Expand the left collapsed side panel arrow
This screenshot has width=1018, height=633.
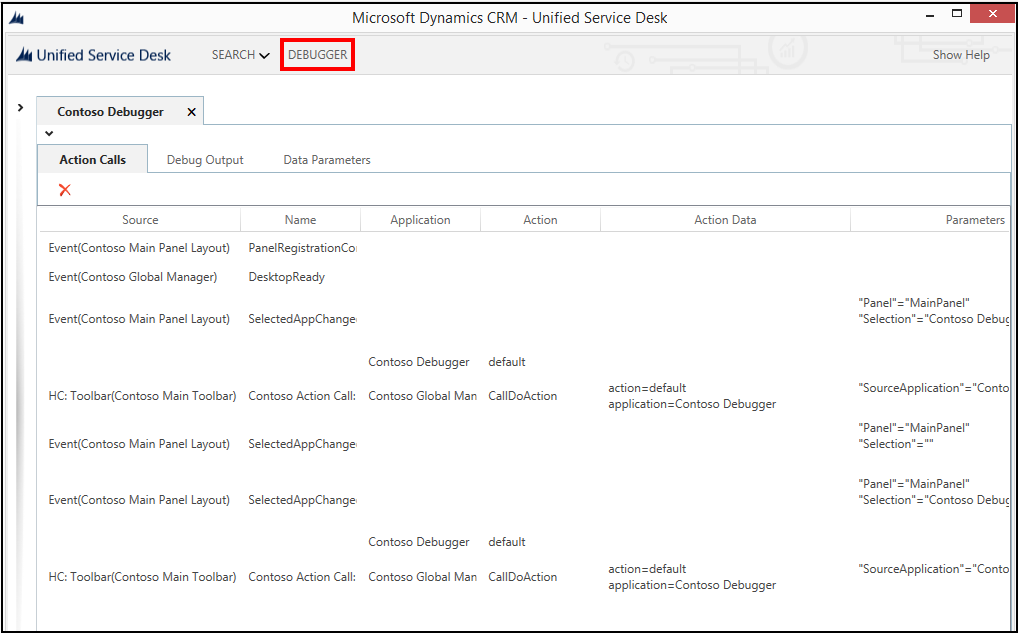point(20,105)
